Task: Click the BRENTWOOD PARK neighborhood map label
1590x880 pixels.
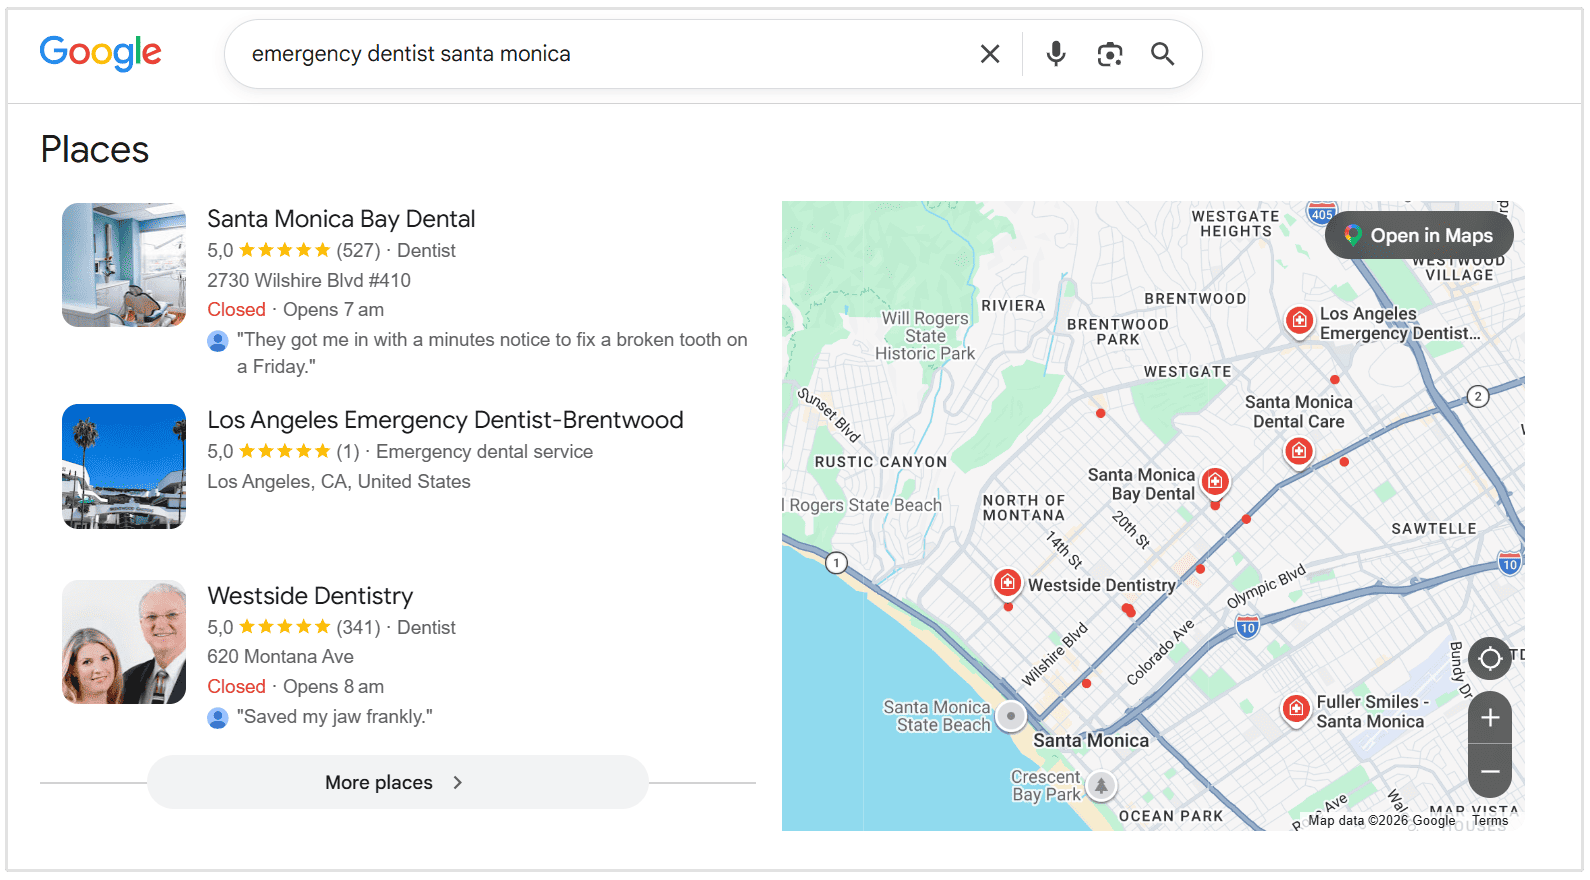Action: [x=1118, y=332]
